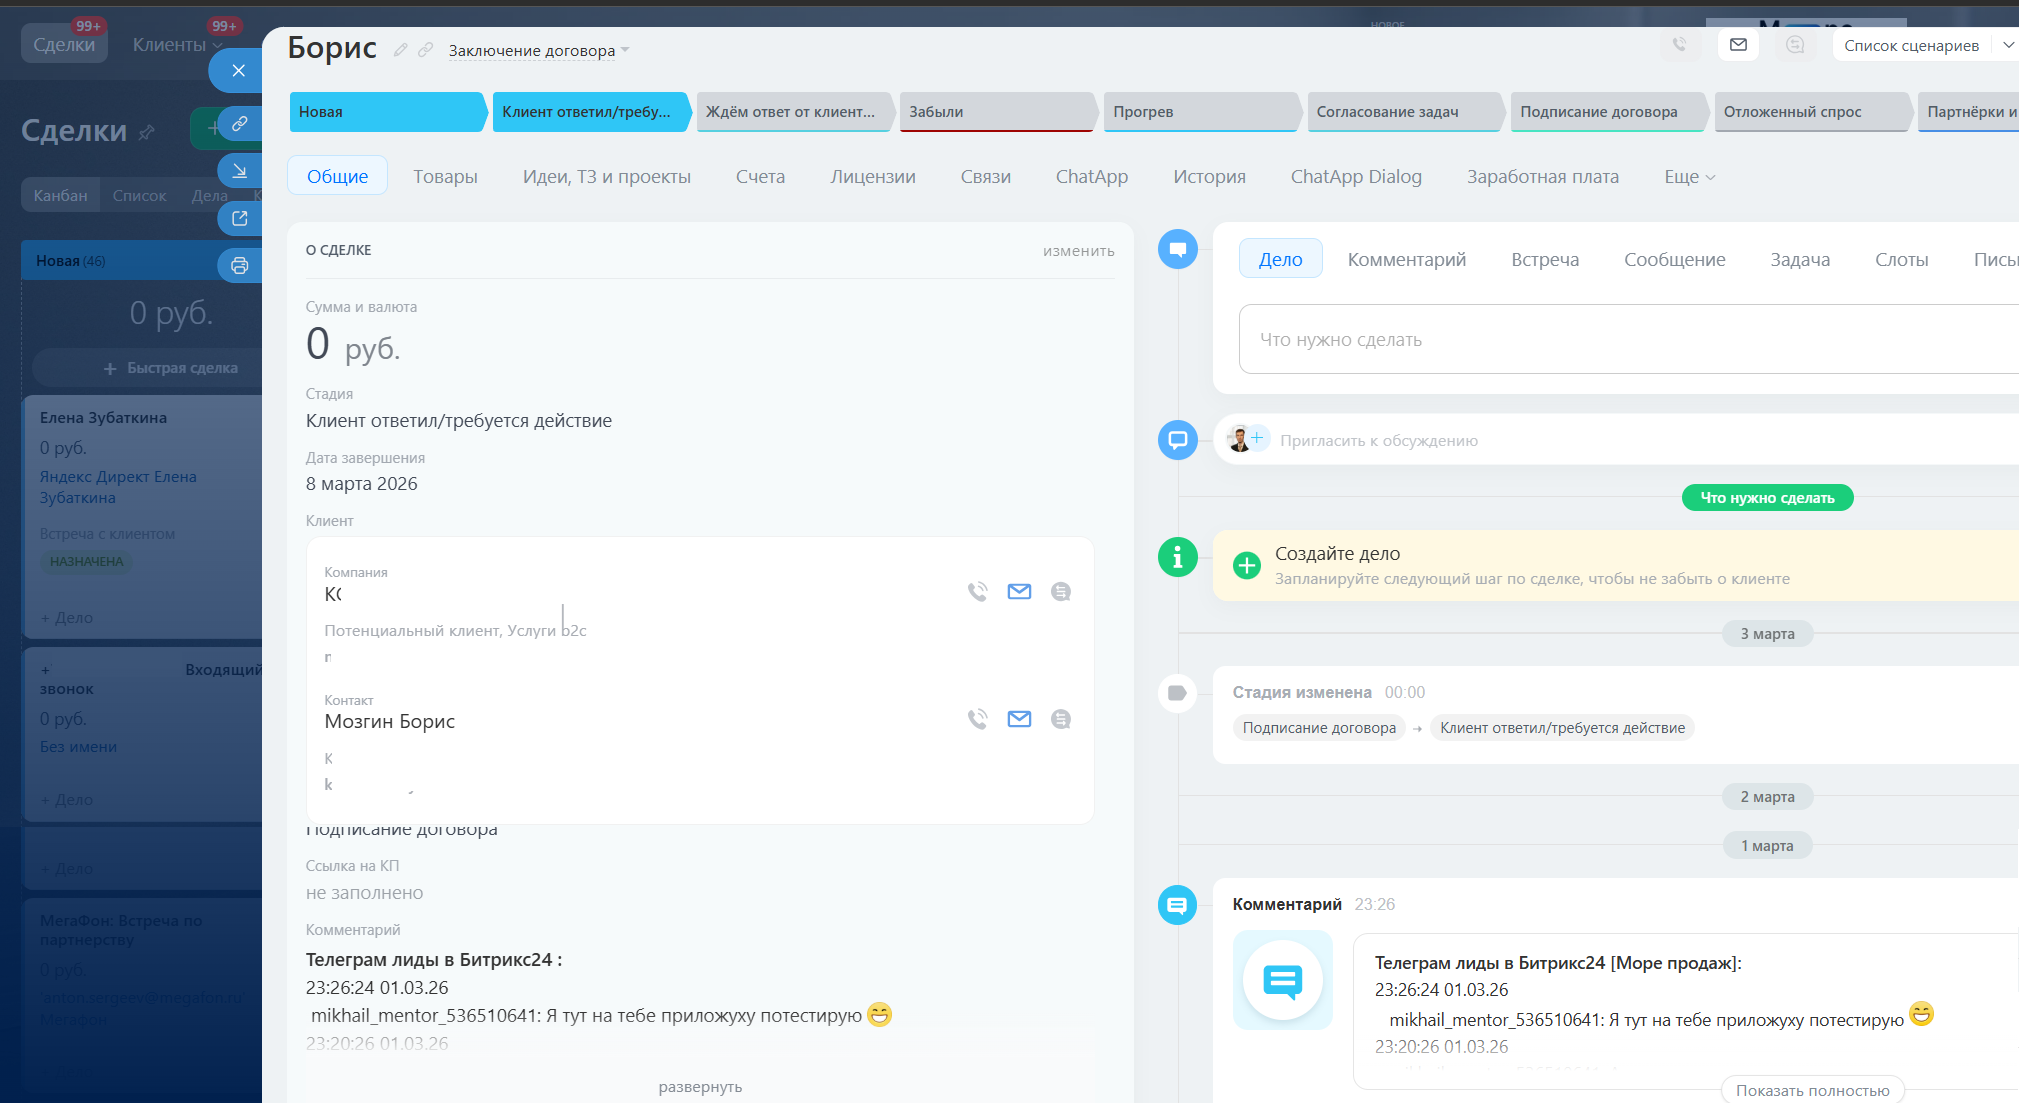Switch to the Товары tab
The image size is (2019, 1103).
(445, 177)
